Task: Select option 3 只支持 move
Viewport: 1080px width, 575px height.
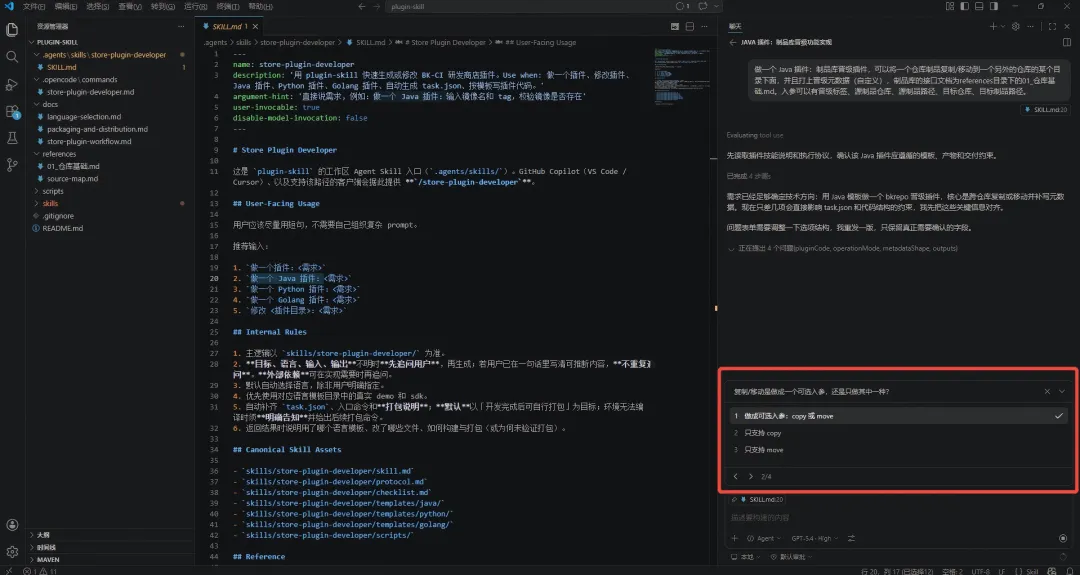Action: coord(898,450)
